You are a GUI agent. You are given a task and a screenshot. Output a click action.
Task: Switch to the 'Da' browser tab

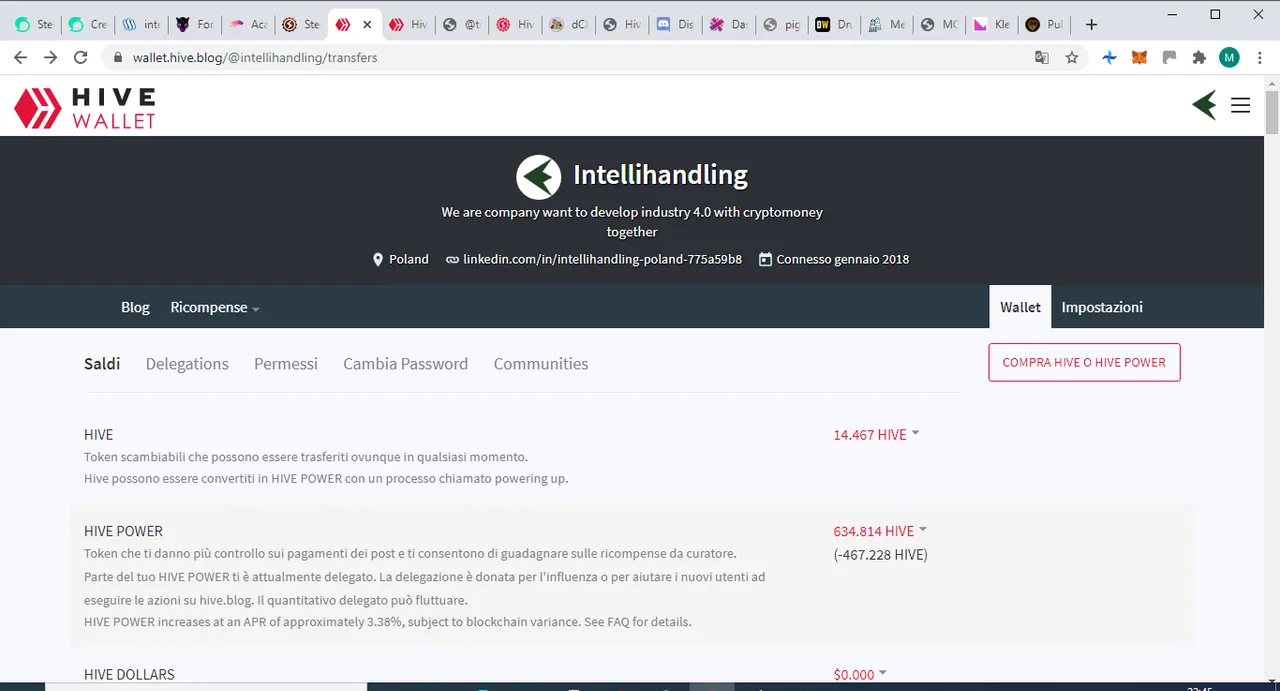[727, 24]
